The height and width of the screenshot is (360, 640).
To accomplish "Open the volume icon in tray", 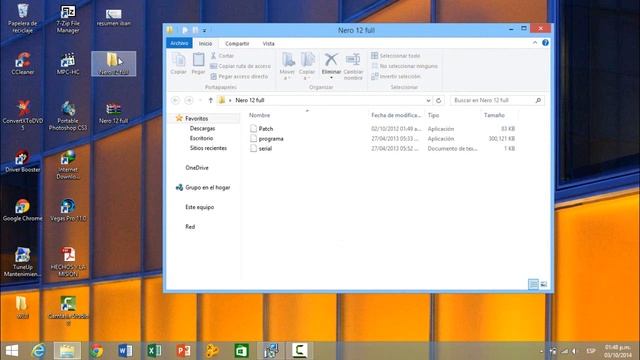I will (x=574, y=351).
